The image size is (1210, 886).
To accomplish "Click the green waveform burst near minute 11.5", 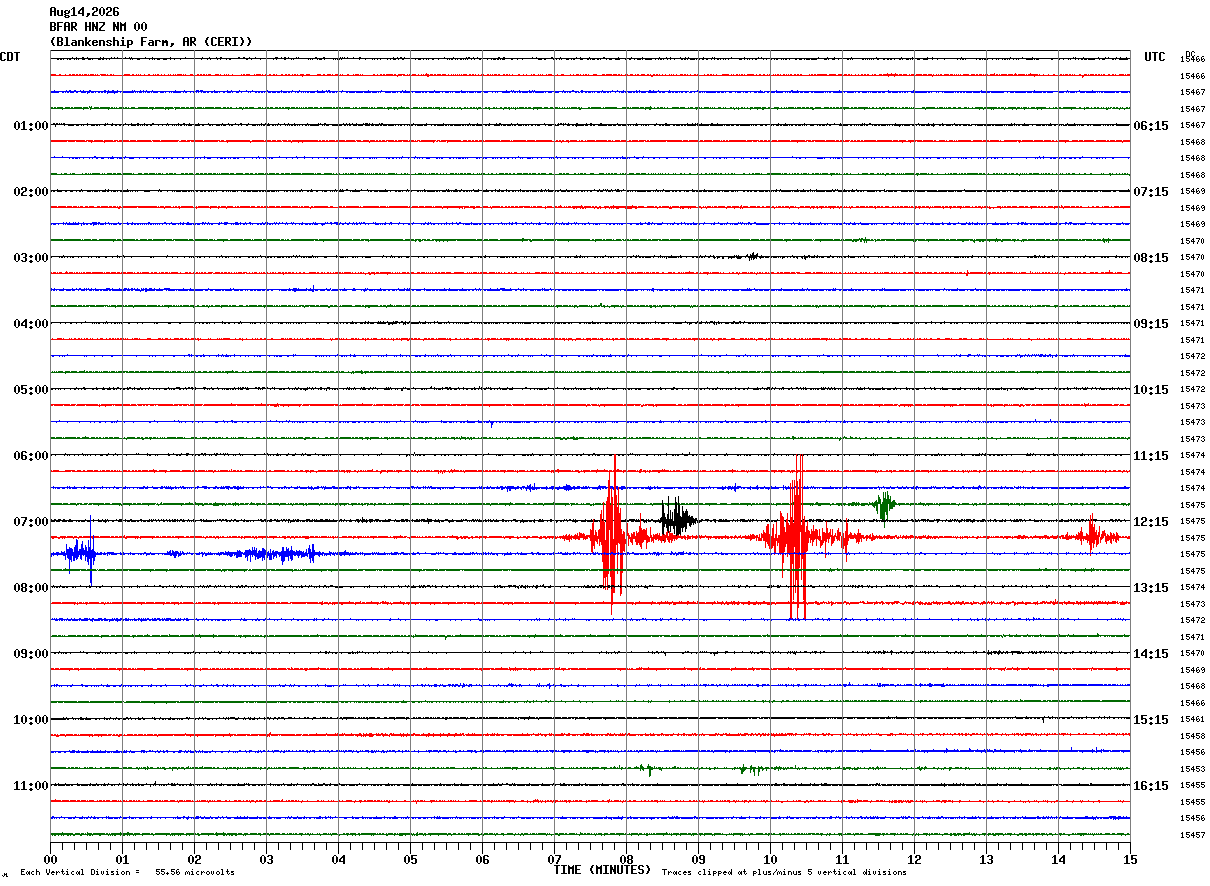I will 884,505.
